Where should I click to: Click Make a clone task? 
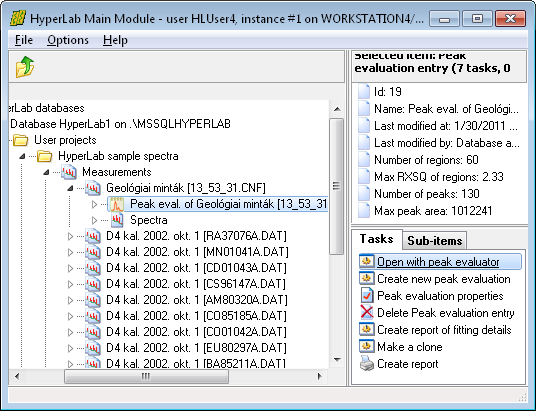[x=410, y=347]
